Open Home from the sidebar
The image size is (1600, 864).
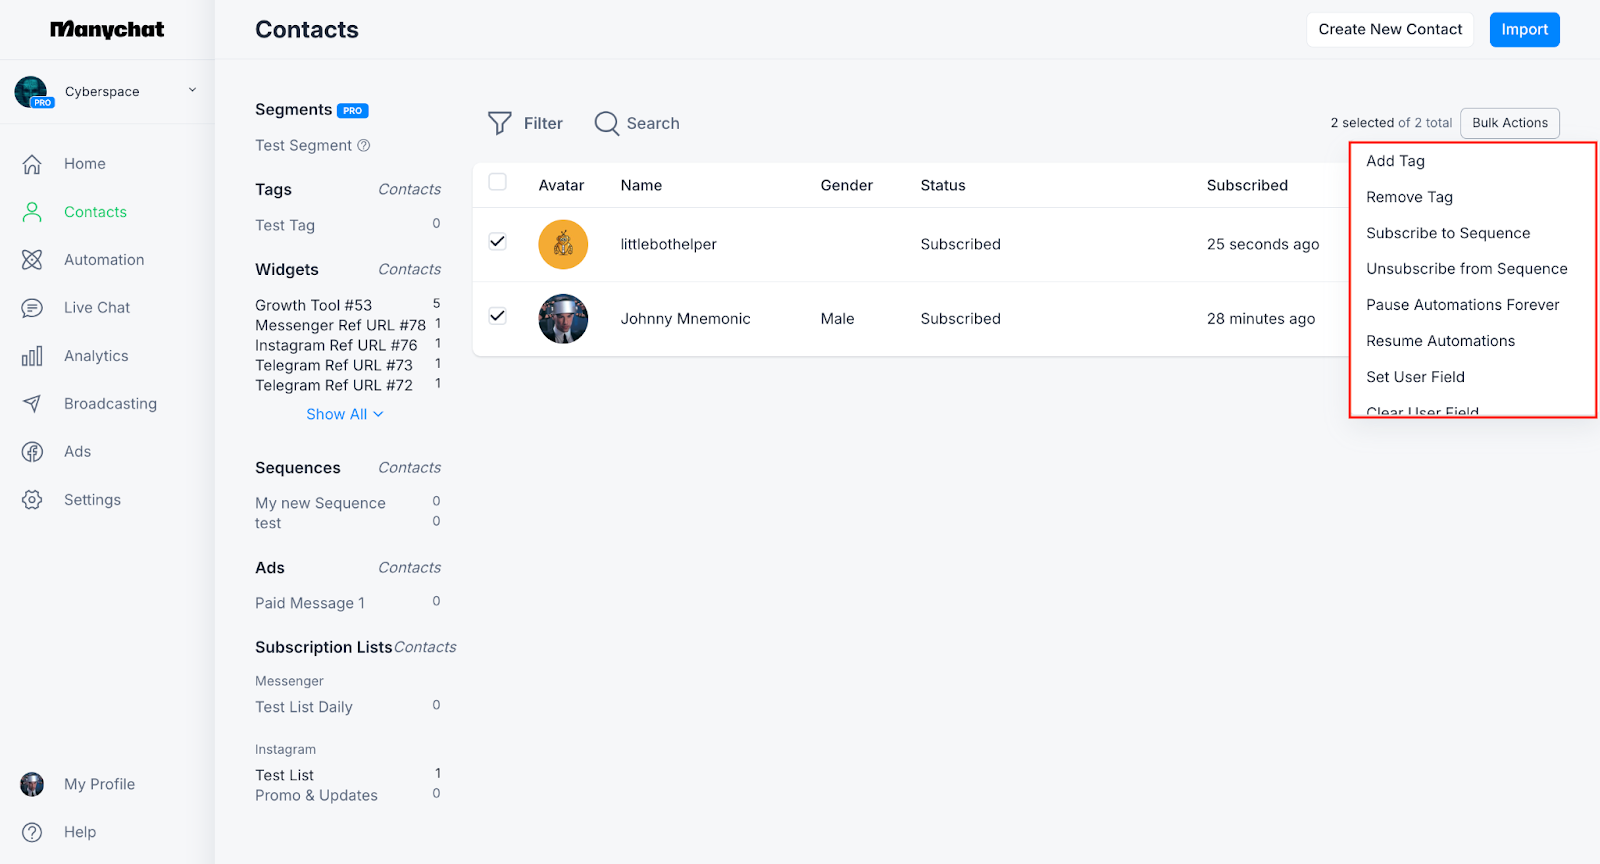pyautogui.click(x=85, y=164)
